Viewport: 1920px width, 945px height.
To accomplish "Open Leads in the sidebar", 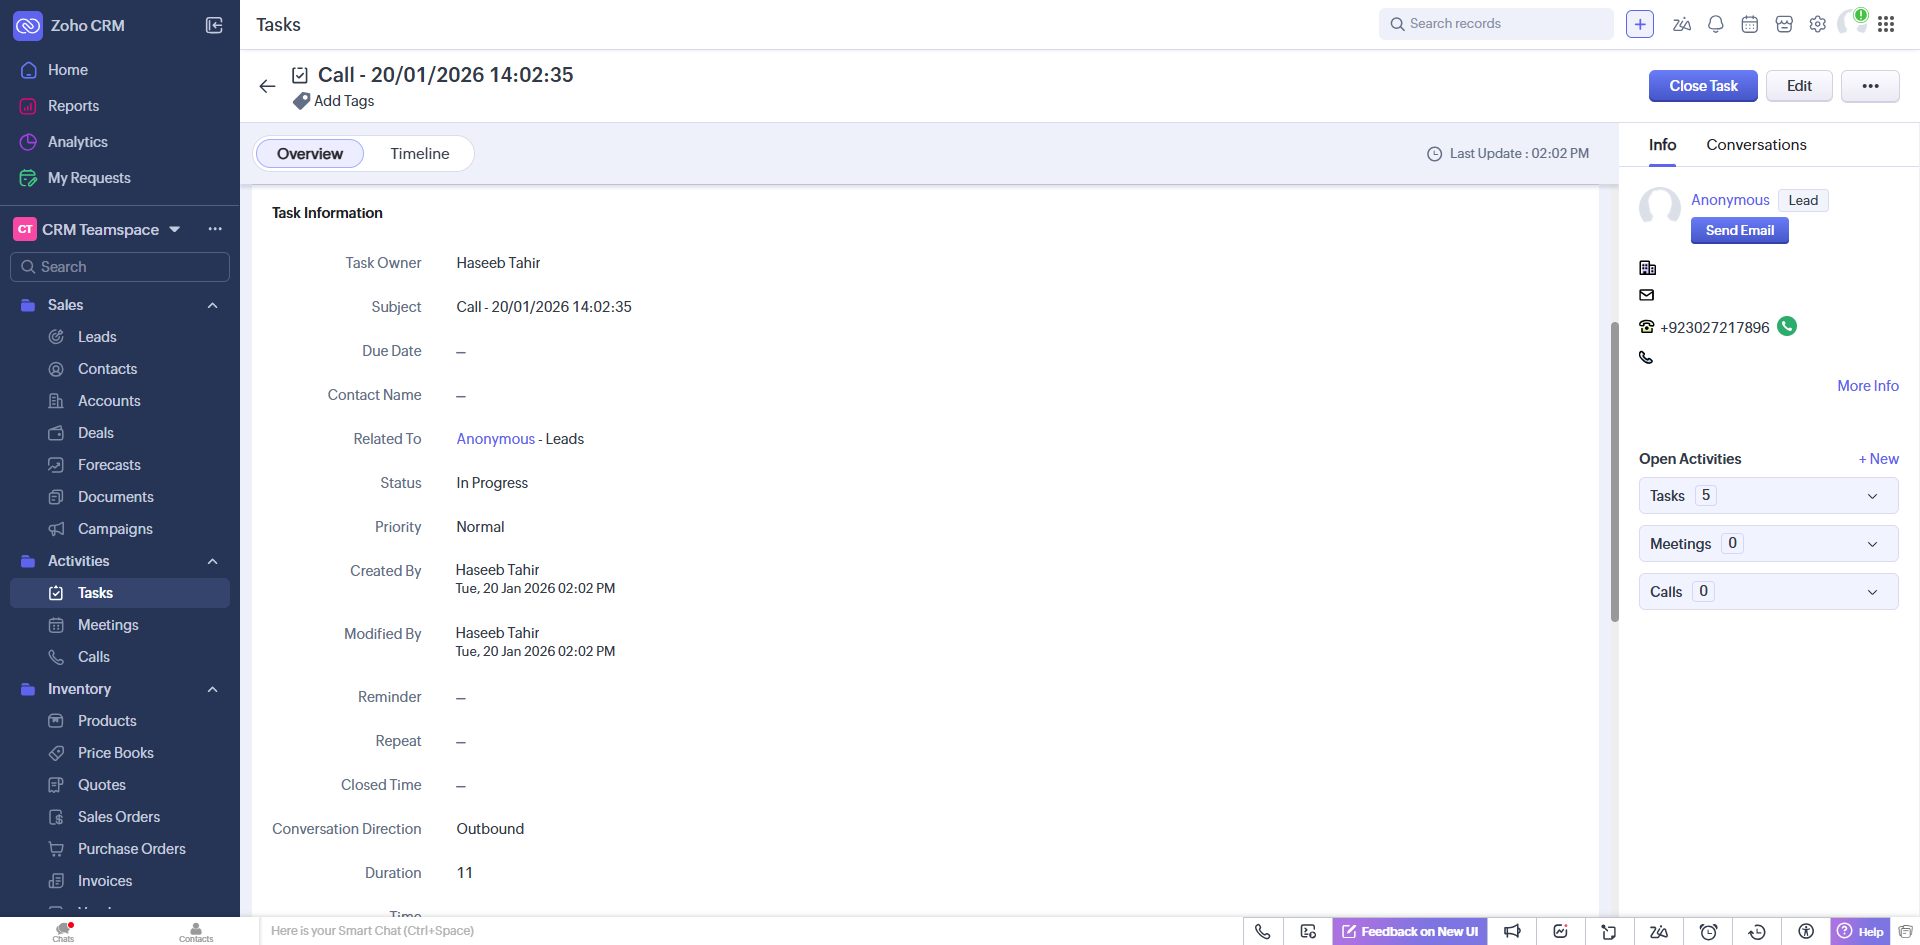I will click(x=97, y=337).
